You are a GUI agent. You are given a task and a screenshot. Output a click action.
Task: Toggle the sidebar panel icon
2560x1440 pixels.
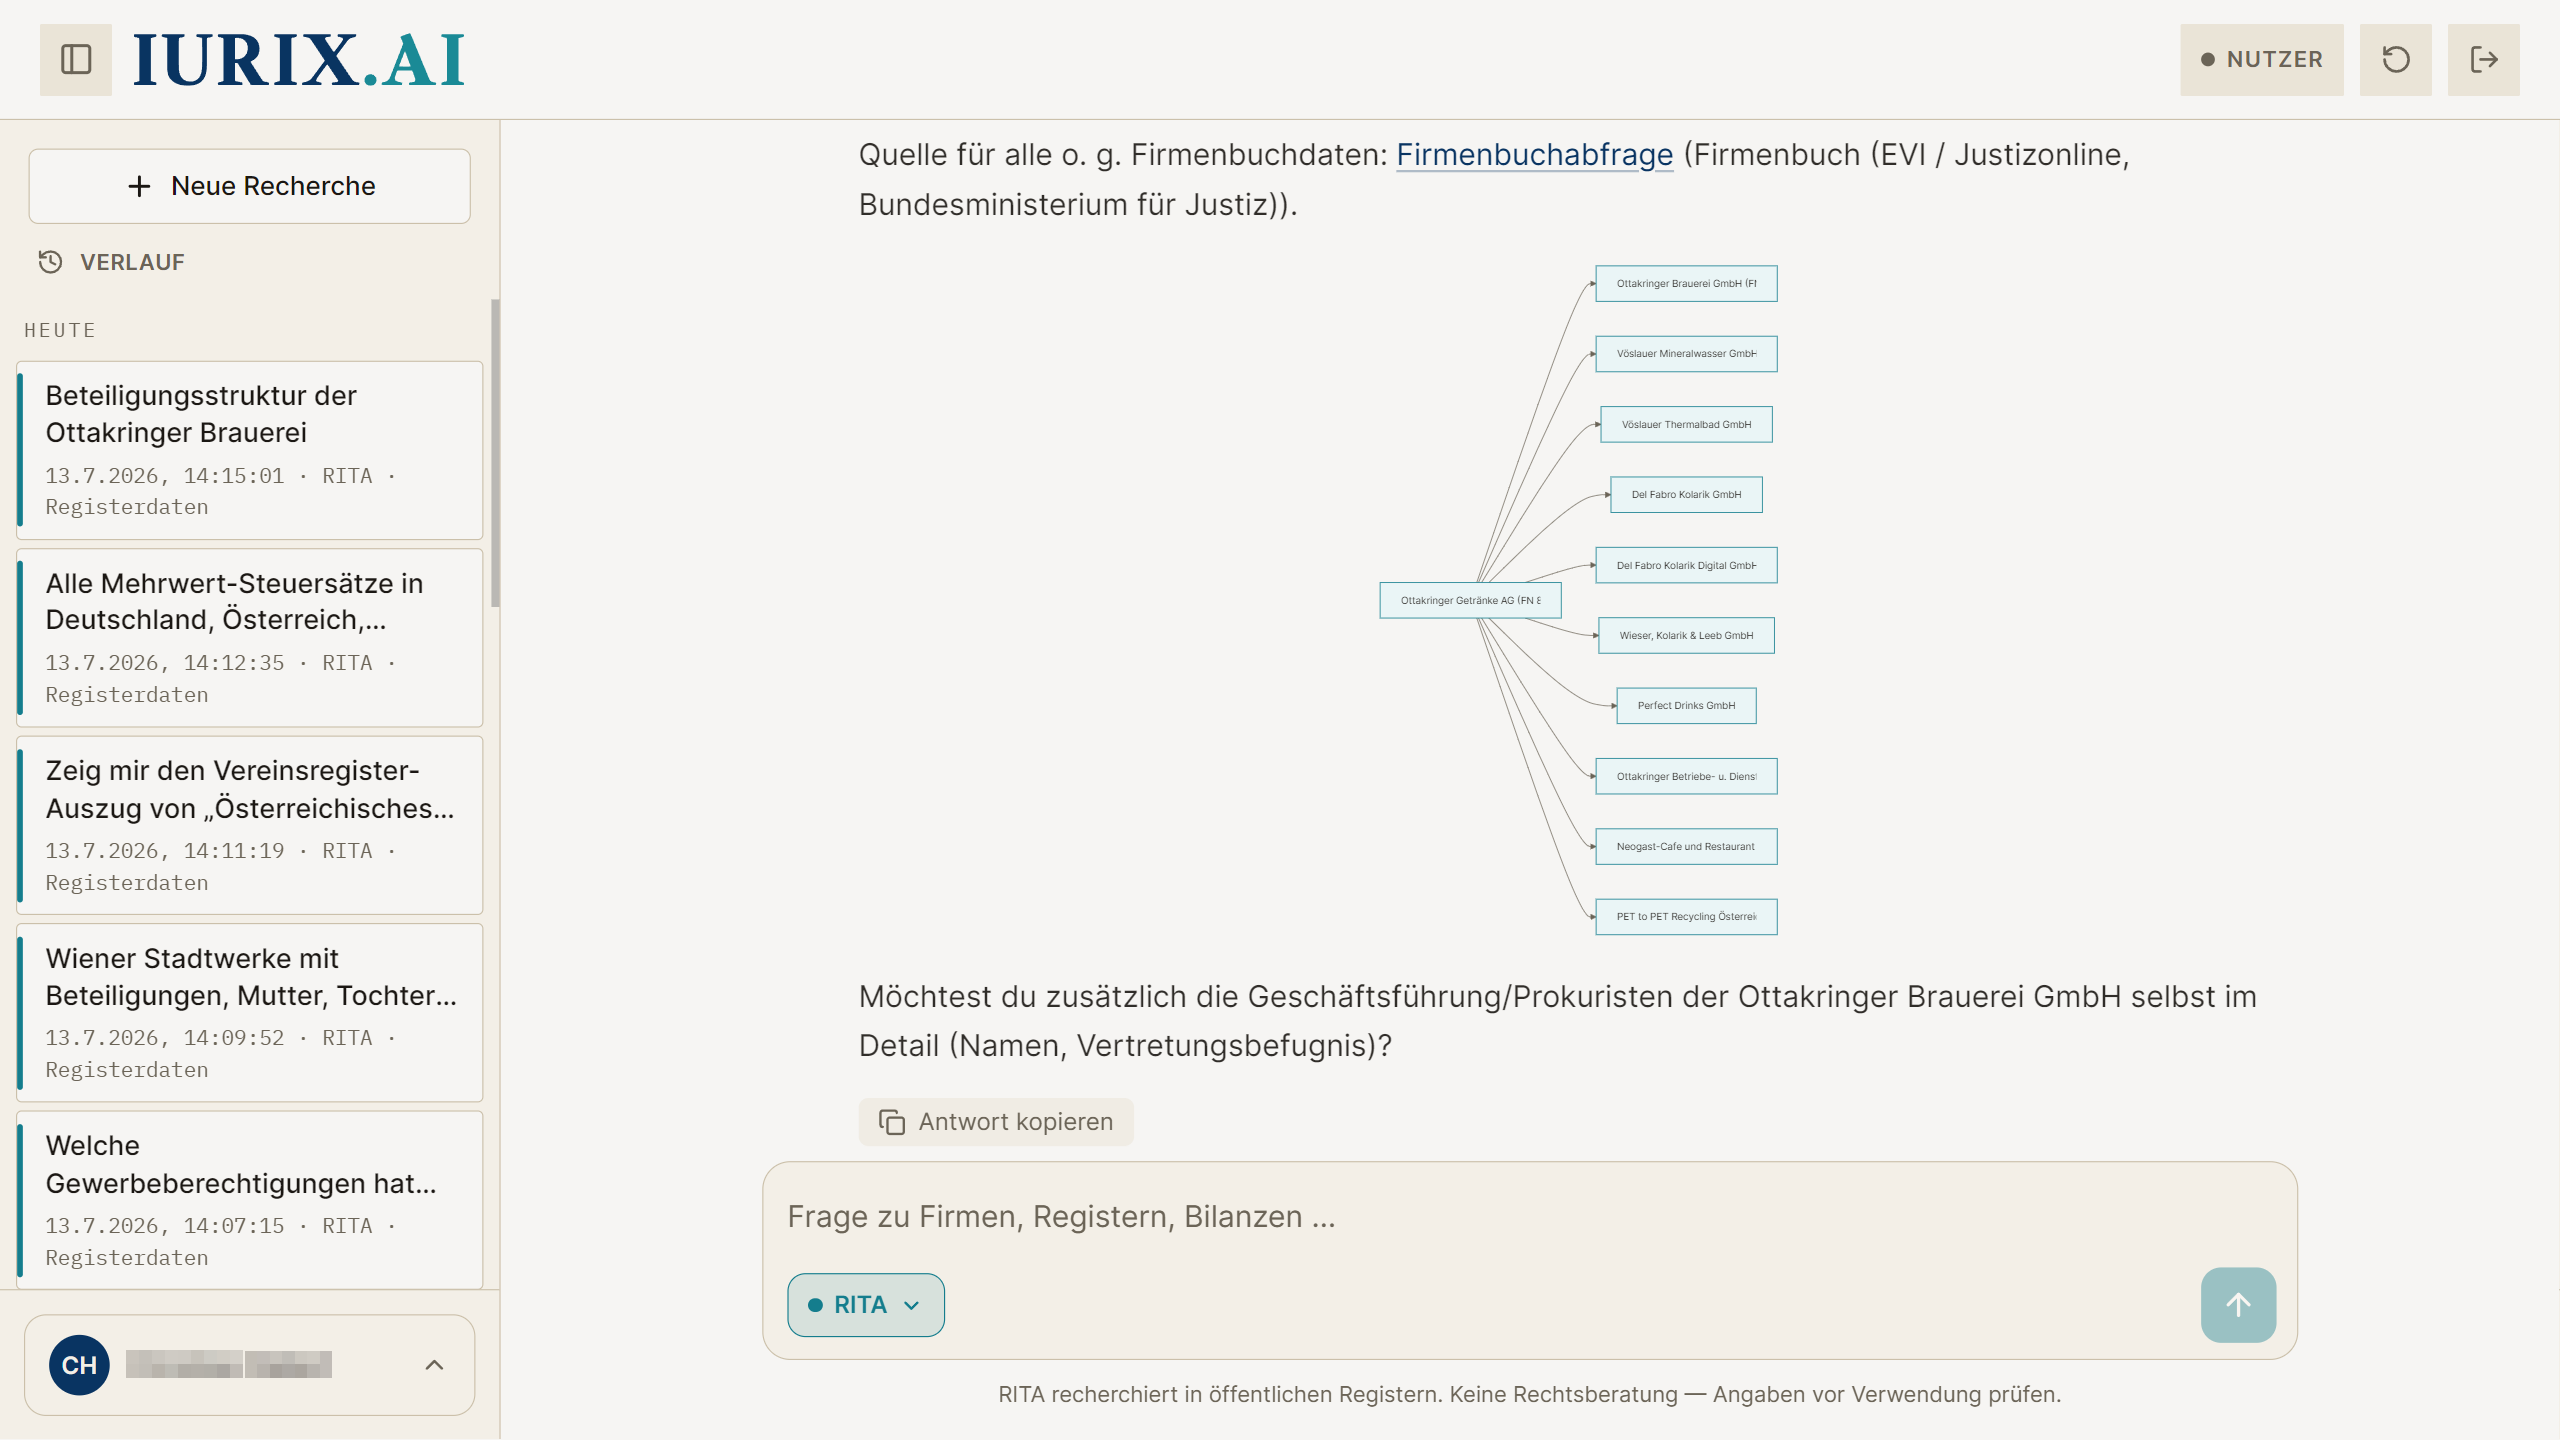pos(76,59)
